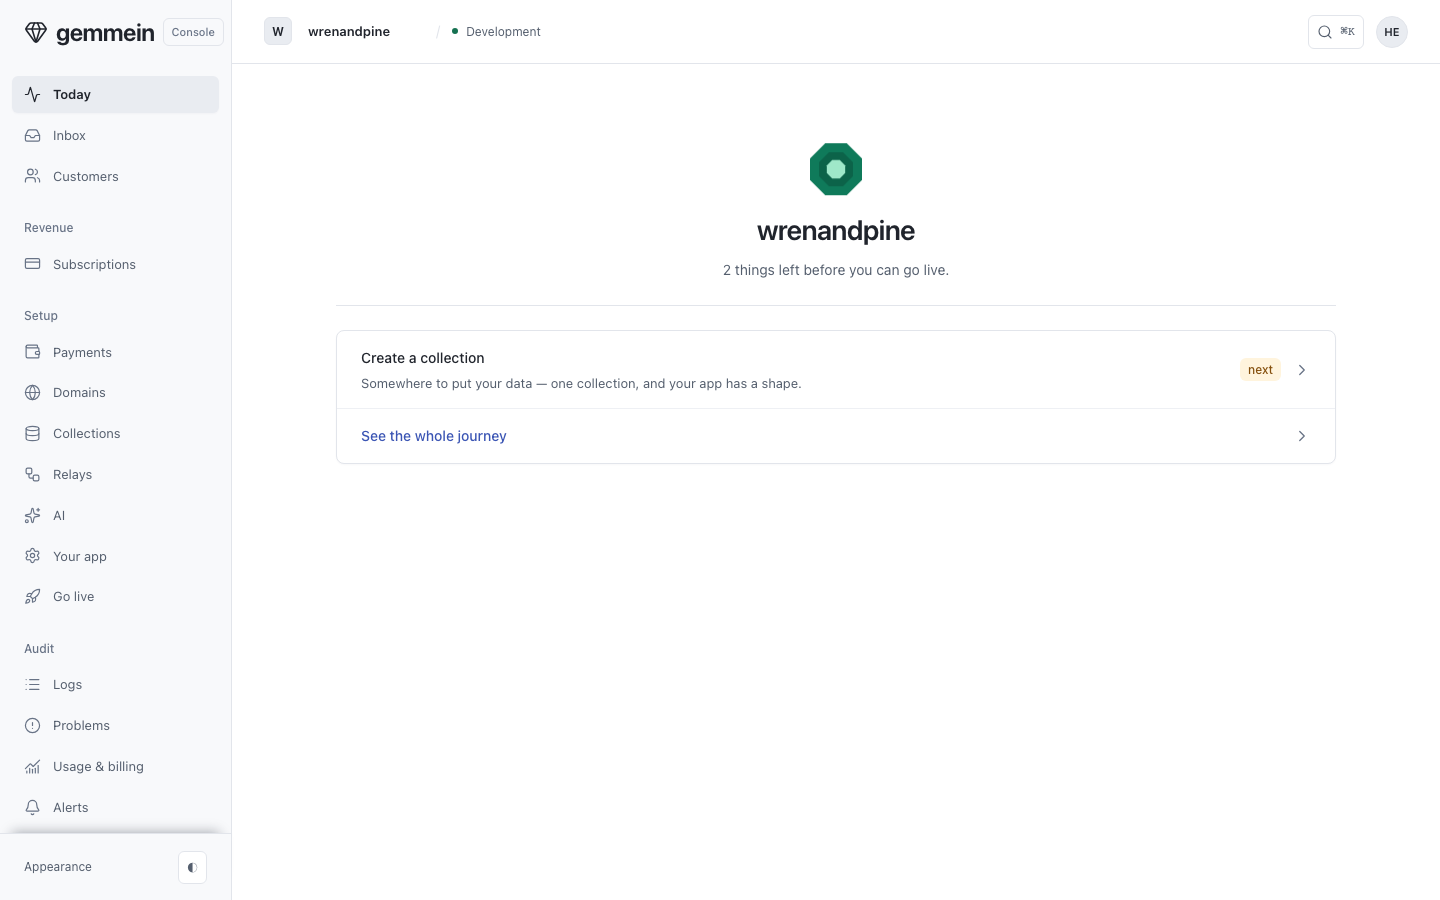
Task: Click the Customers people icon
Action: point(33,176)
